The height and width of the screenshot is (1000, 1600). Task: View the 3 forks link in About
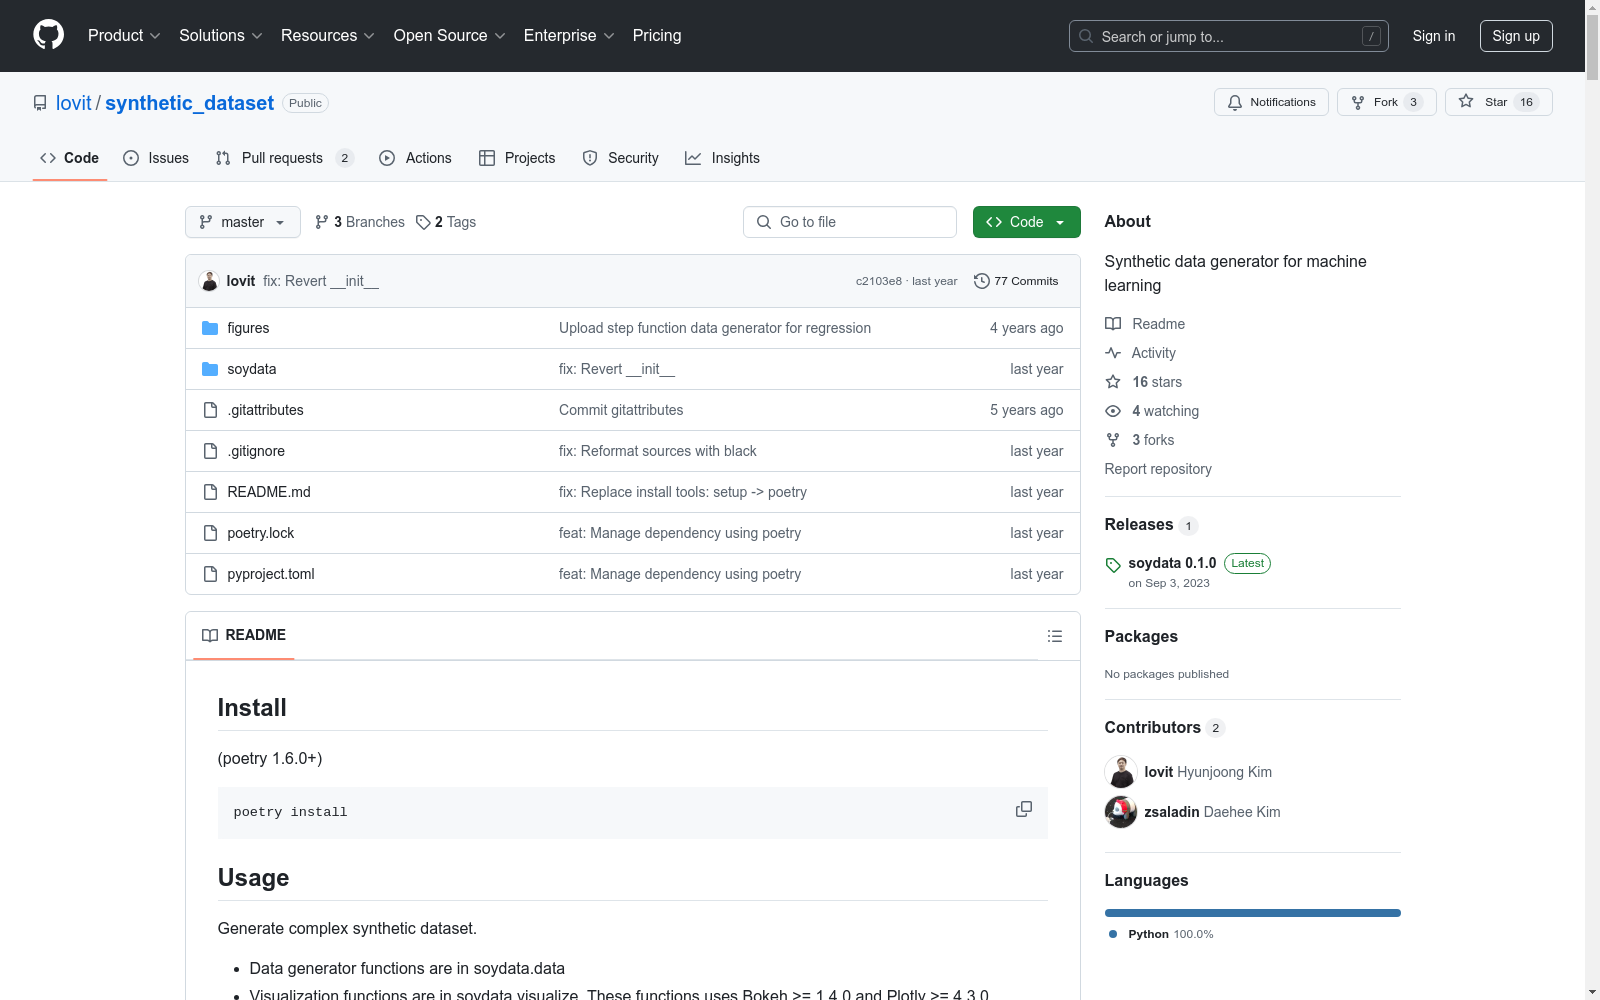[x=1140, y=440]
